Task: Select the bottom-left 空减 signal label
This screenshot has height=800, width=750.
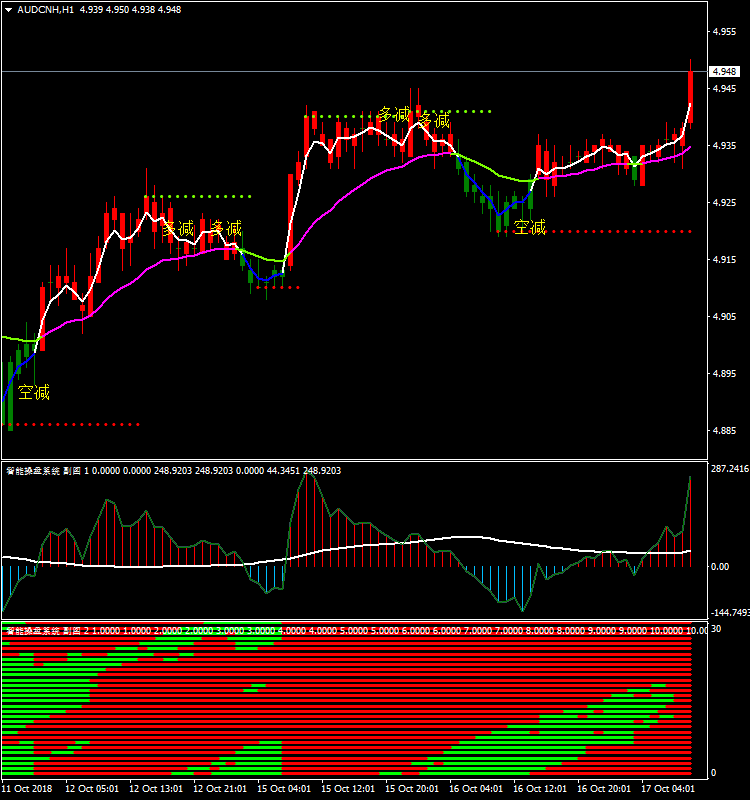Action: coord(34,392)
